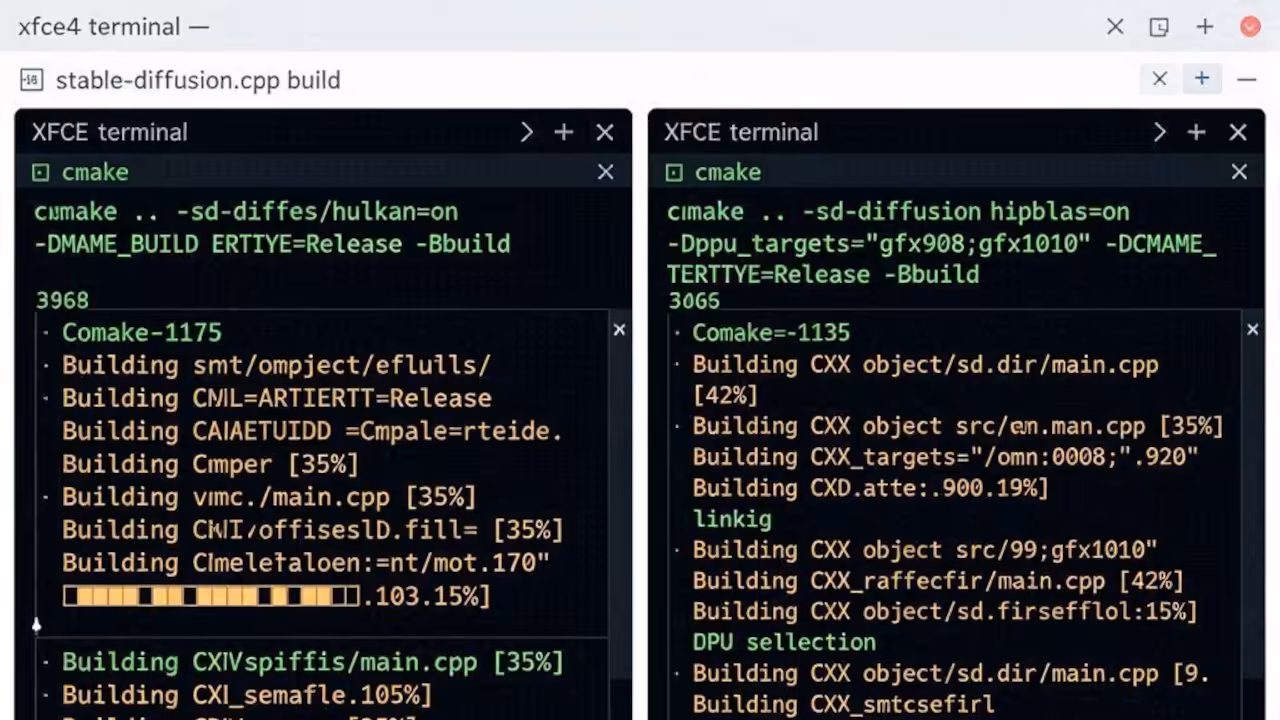Close the right XFCE terminal pane
Viewport: 1280px width, 720px height.
coord(1238,132)
